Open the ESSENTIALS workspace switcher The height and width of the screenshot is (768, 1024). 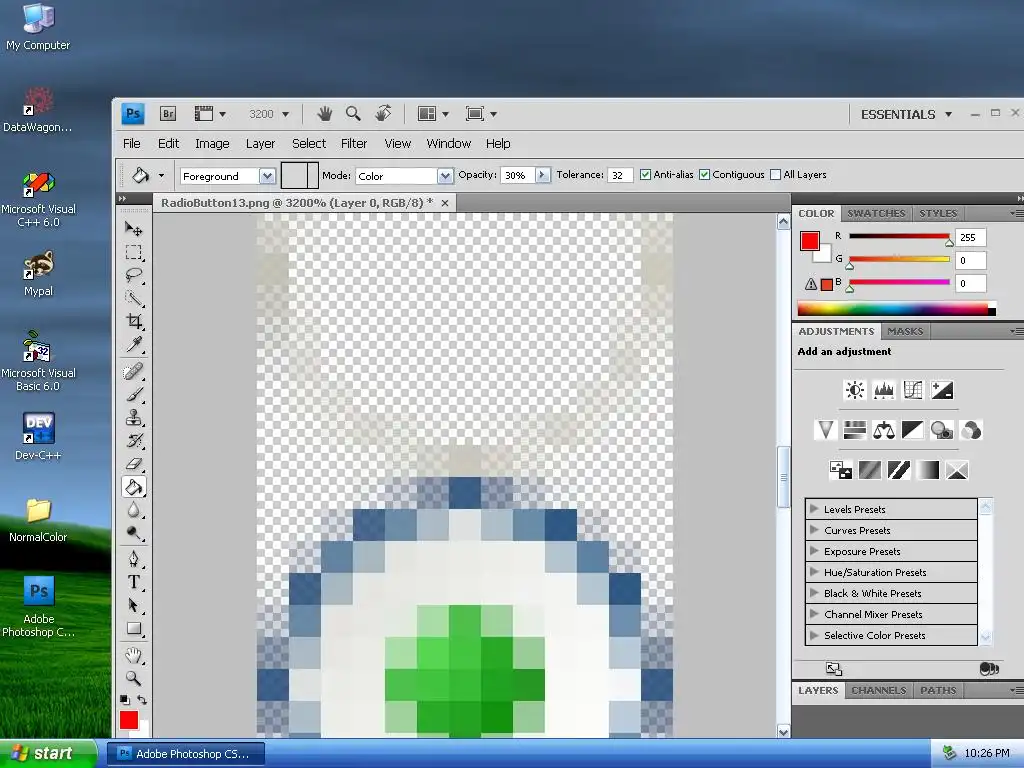click(x=906, y=114)
